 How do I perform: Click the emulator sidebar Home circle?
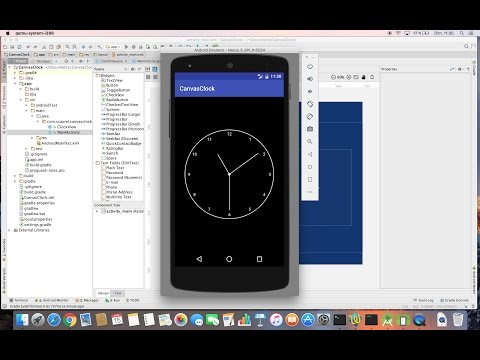point(310,167)
